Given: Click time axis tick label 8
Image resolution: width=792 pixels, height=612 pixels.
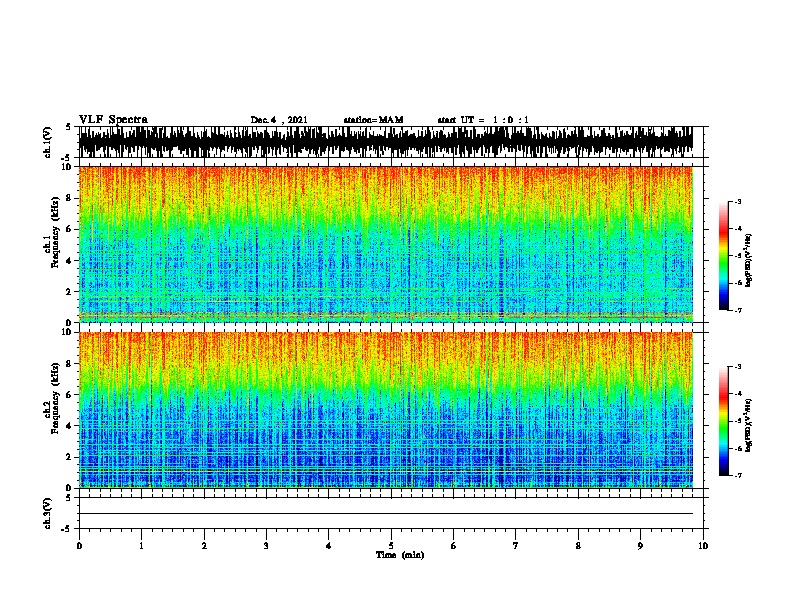Looking at the screenshot, I should (x=578, y=546).
